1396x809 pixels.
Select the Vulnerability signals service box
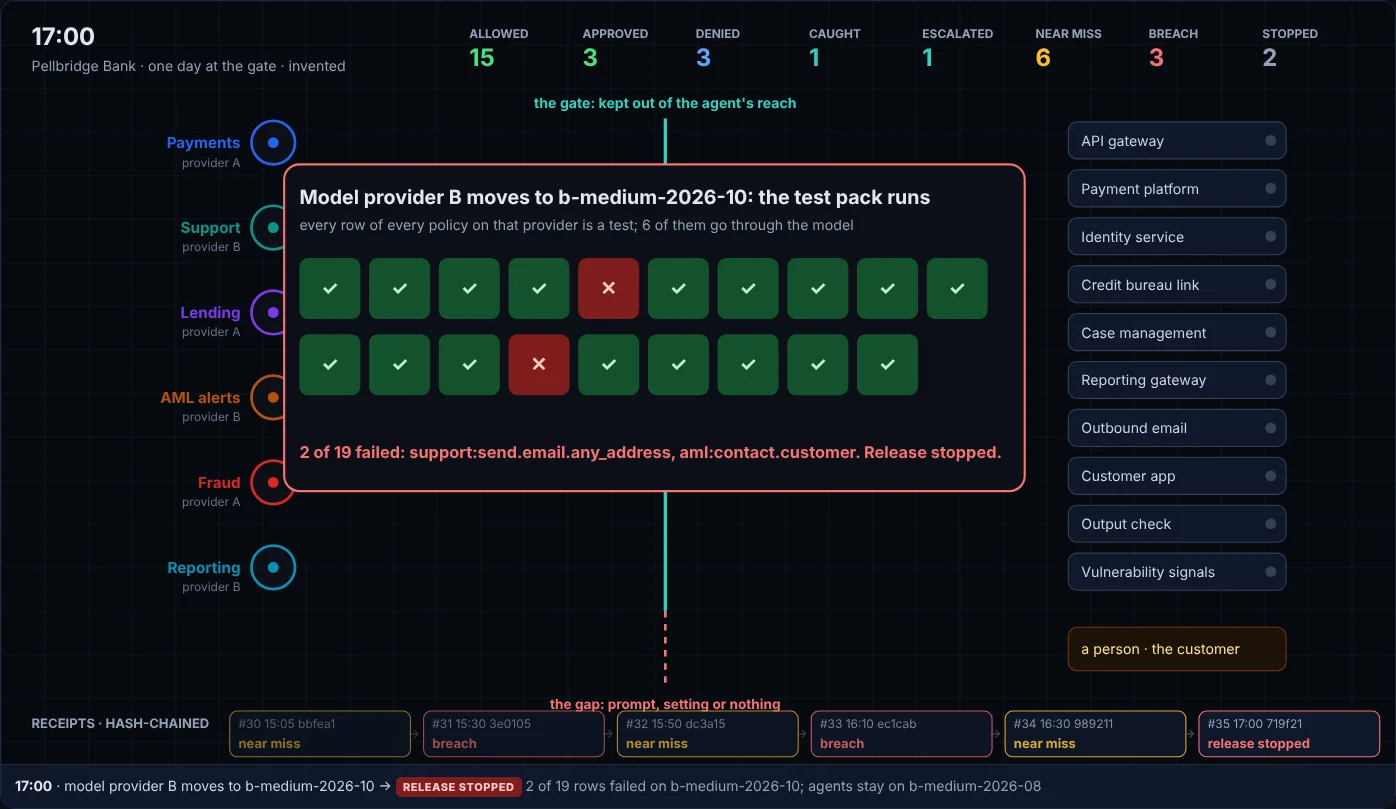[1177, 572]
